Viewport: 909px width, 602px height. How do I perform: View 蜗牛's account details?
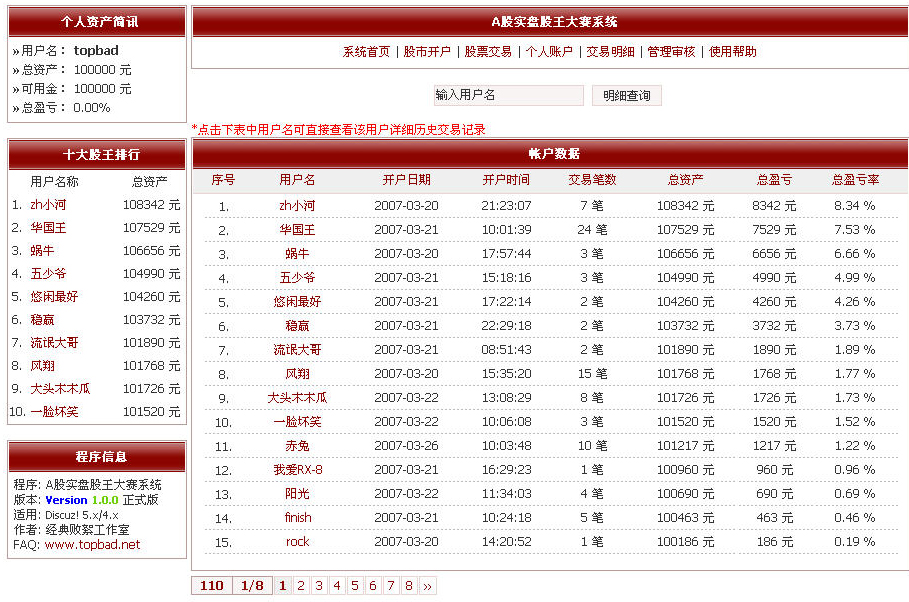[297, 253]
